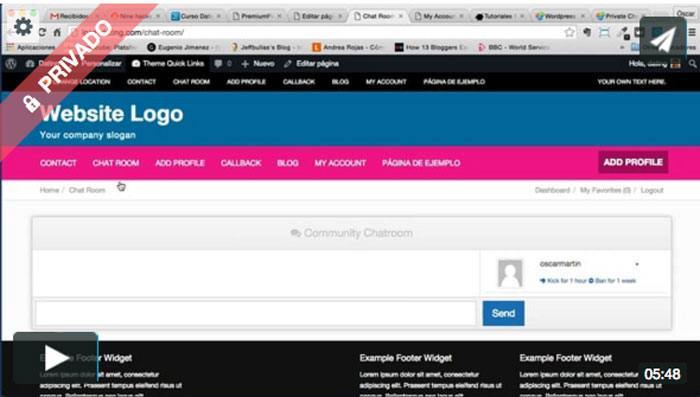The height and width of the screenshot is (397, 700).
Task: Click the browser home icon
Action: point(57,32)
